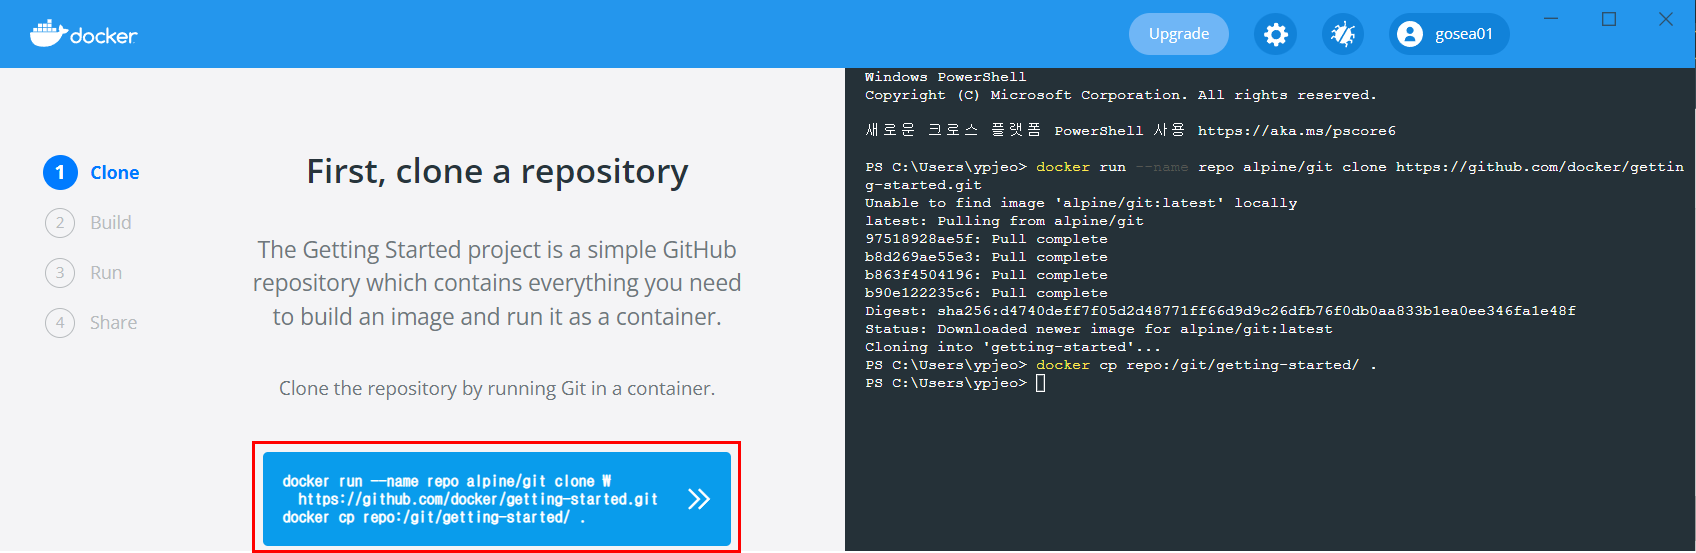Click the PowerShell prompt cursor in terminal
The height and width of the screenshot is (553, 1696).
pos(1041,383)
